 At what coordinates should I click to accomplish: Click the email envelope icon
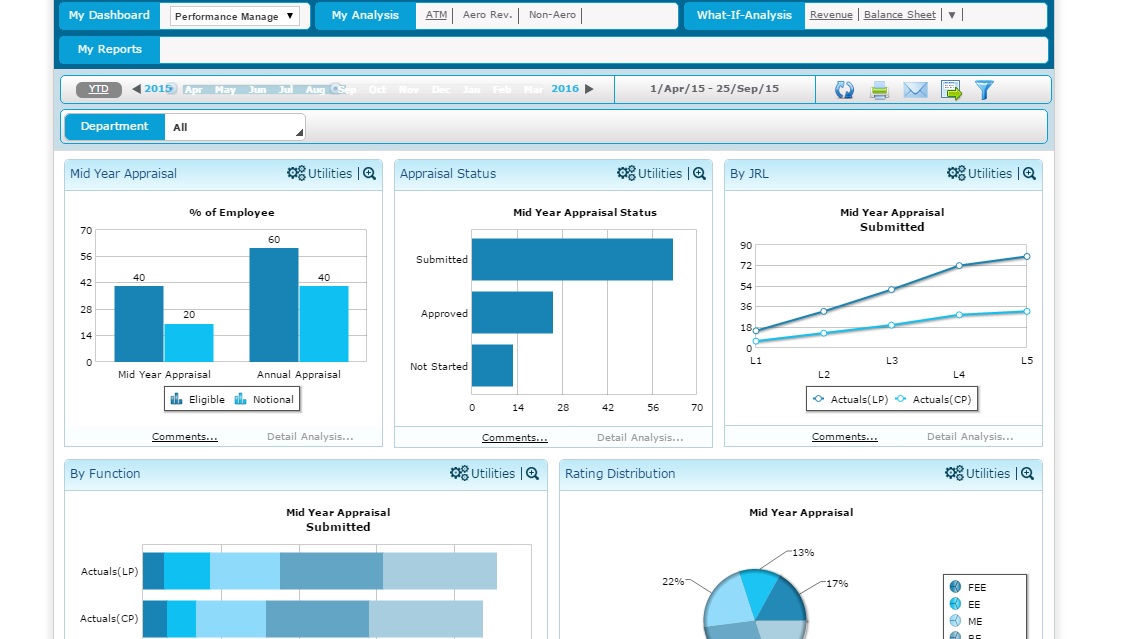click(915, 90)
